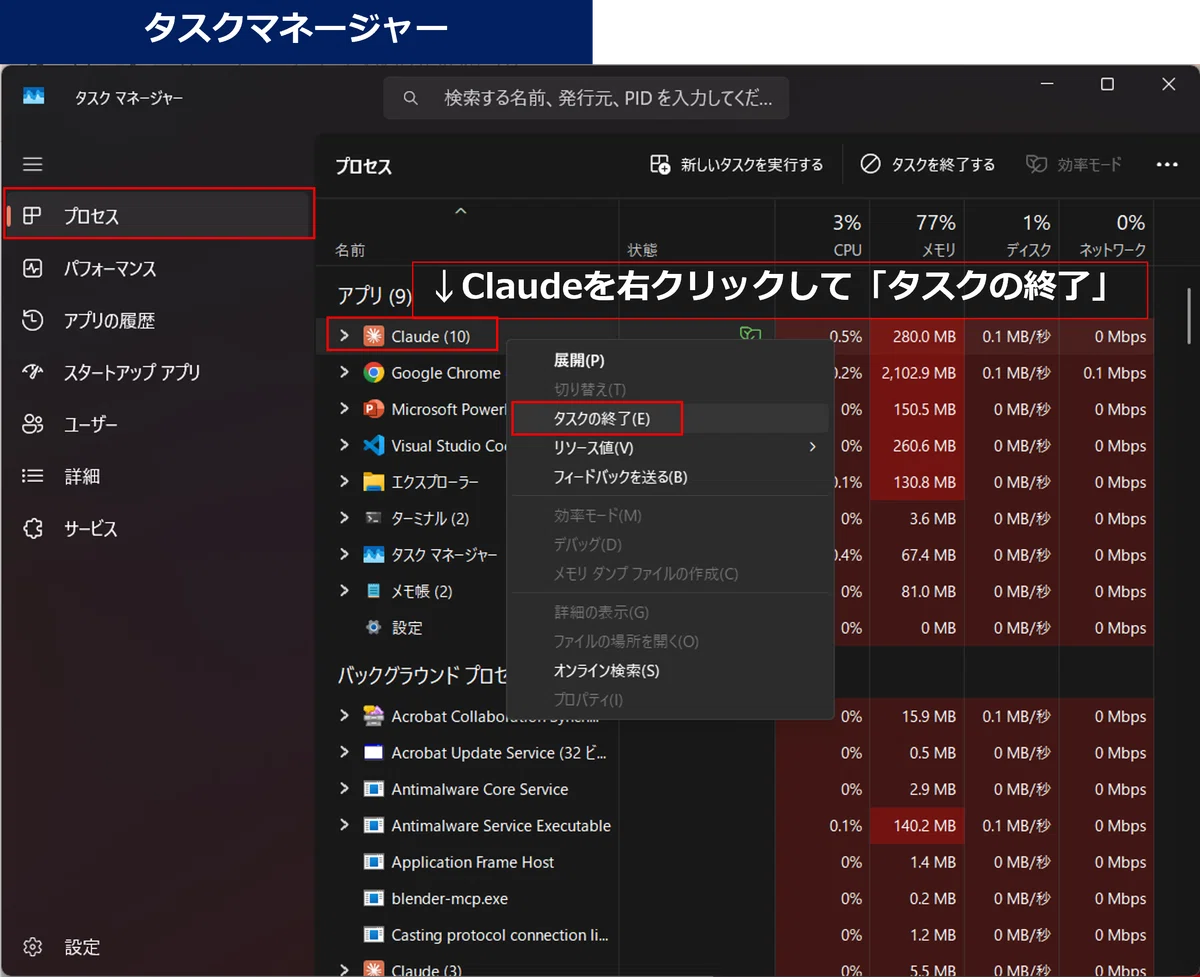Open the three-dots more options menu

pos(1167,164)
